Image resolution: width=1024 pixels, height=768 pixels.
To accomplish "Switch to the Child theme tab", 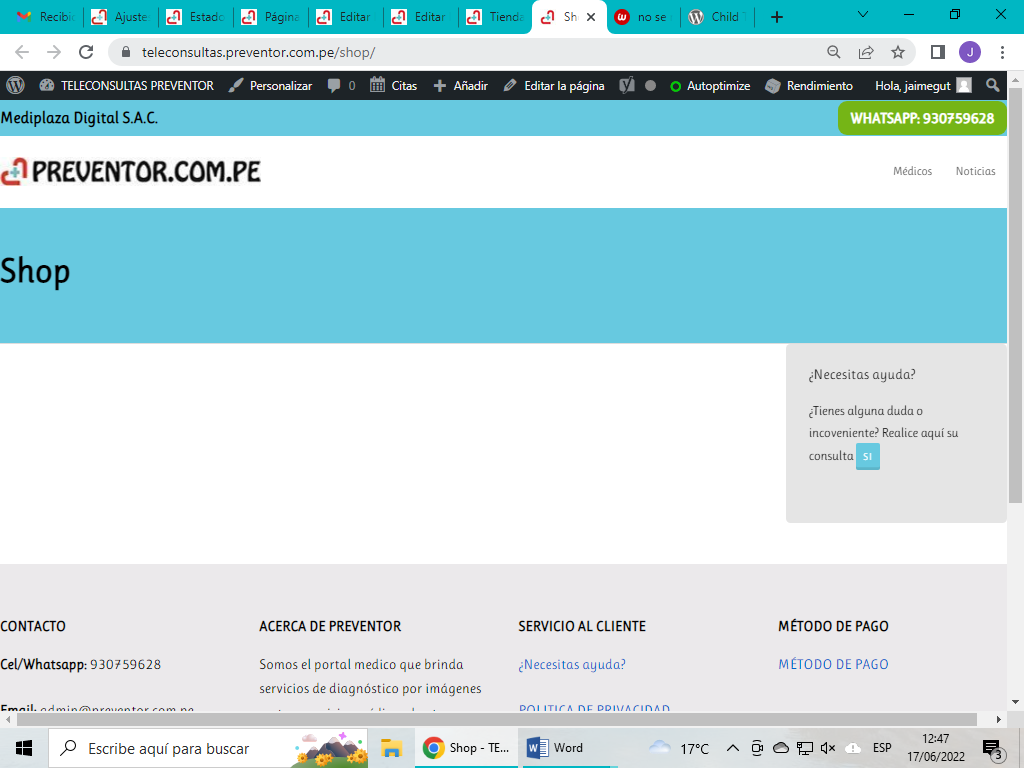I will click(717, 17).
